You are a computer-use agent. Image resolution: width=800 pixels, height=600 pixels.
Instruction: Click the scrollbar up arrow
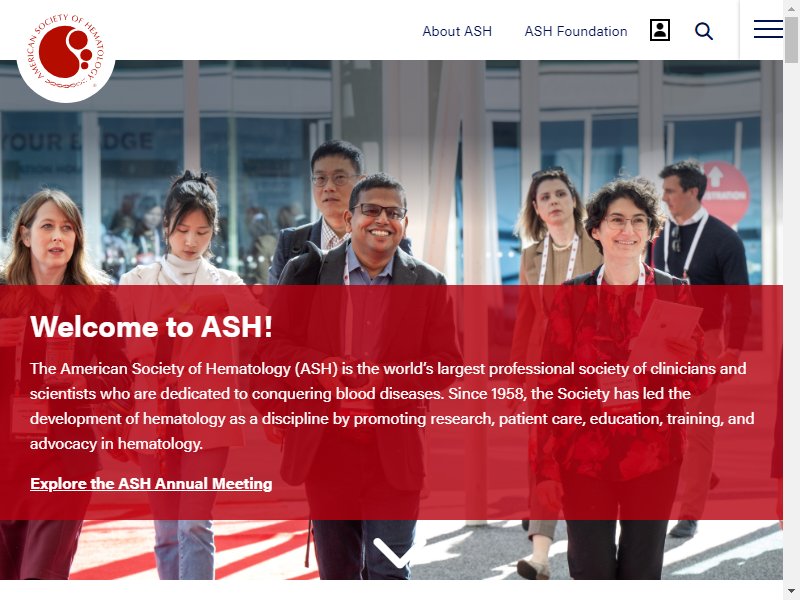click(791, 7)
